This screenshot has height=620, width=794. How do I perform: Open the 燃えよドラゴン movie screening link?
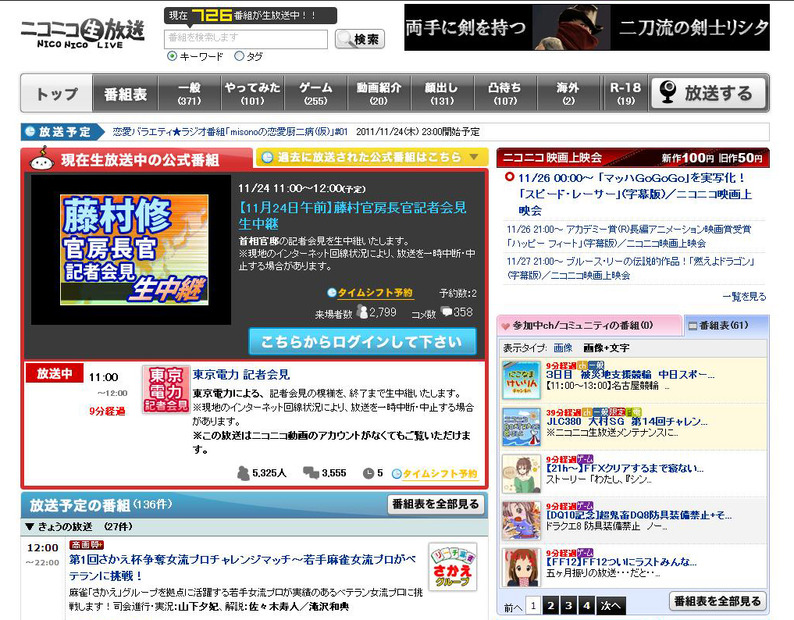coord(631,268)
